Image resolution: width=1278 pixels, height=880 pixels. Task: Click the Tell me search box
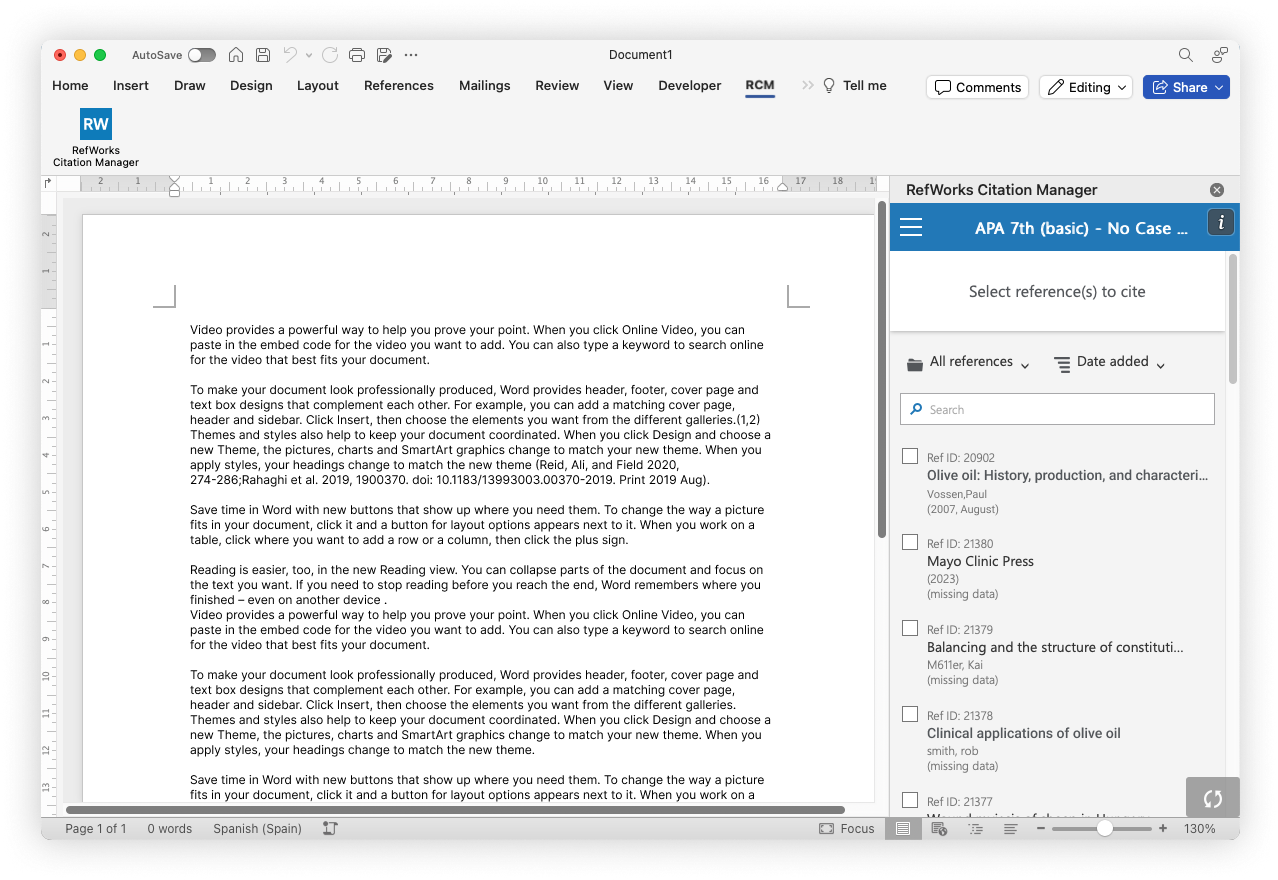coord(854,86)
